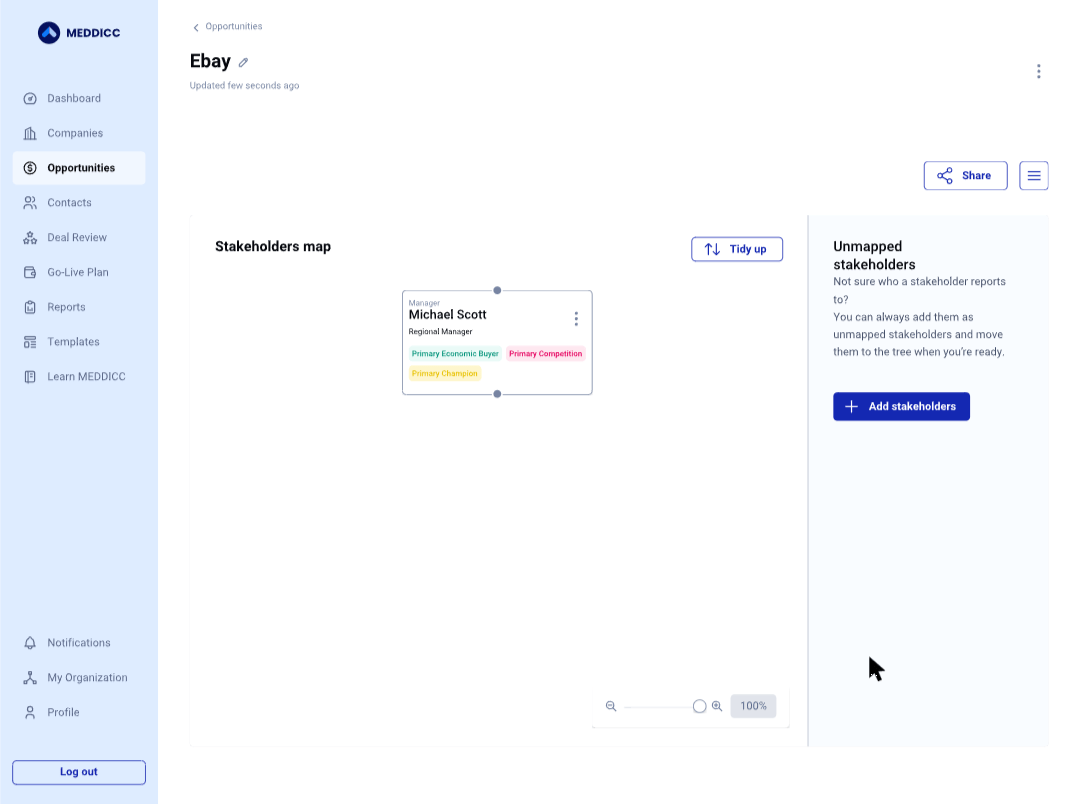Click the Share button
The width and height of the screenshot is (1080, 804).
pos(966,176)
